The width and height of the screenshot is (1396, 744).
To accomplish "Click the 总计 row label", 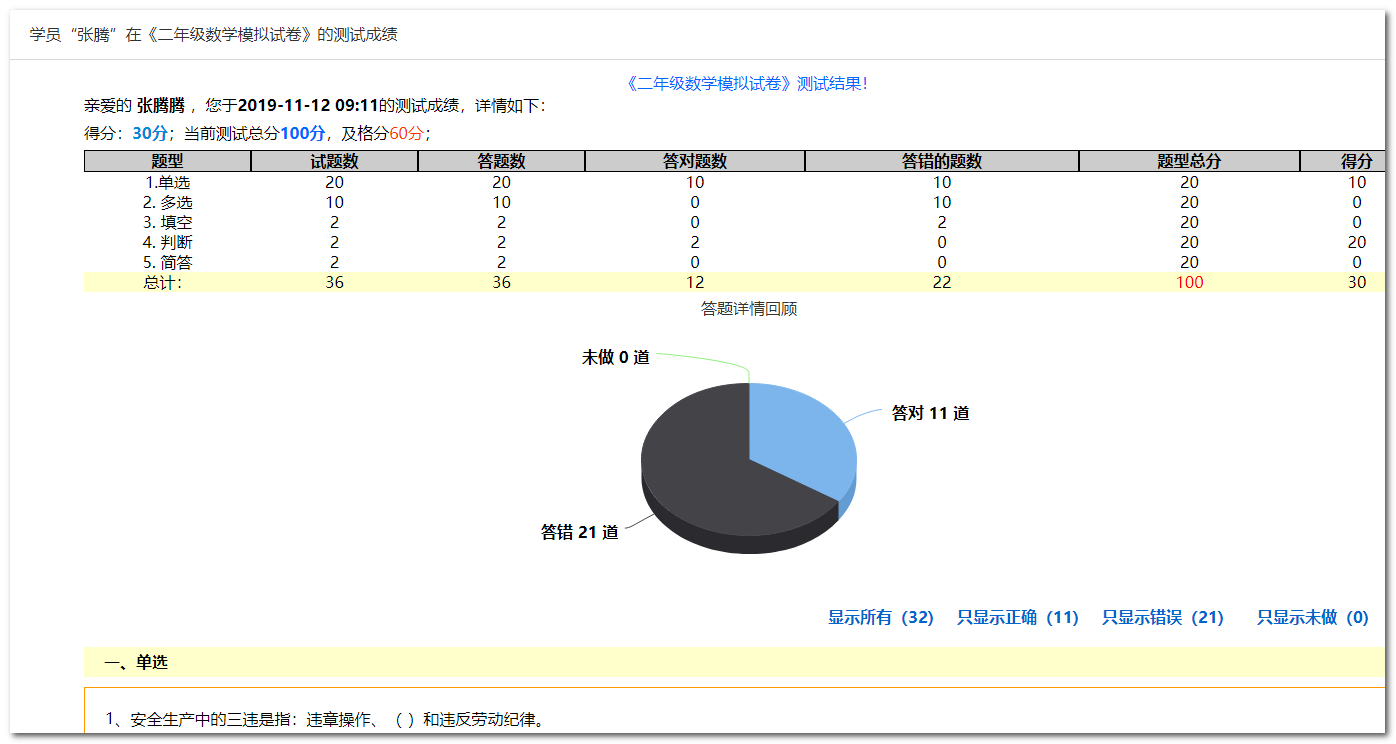I will (163, 282).
